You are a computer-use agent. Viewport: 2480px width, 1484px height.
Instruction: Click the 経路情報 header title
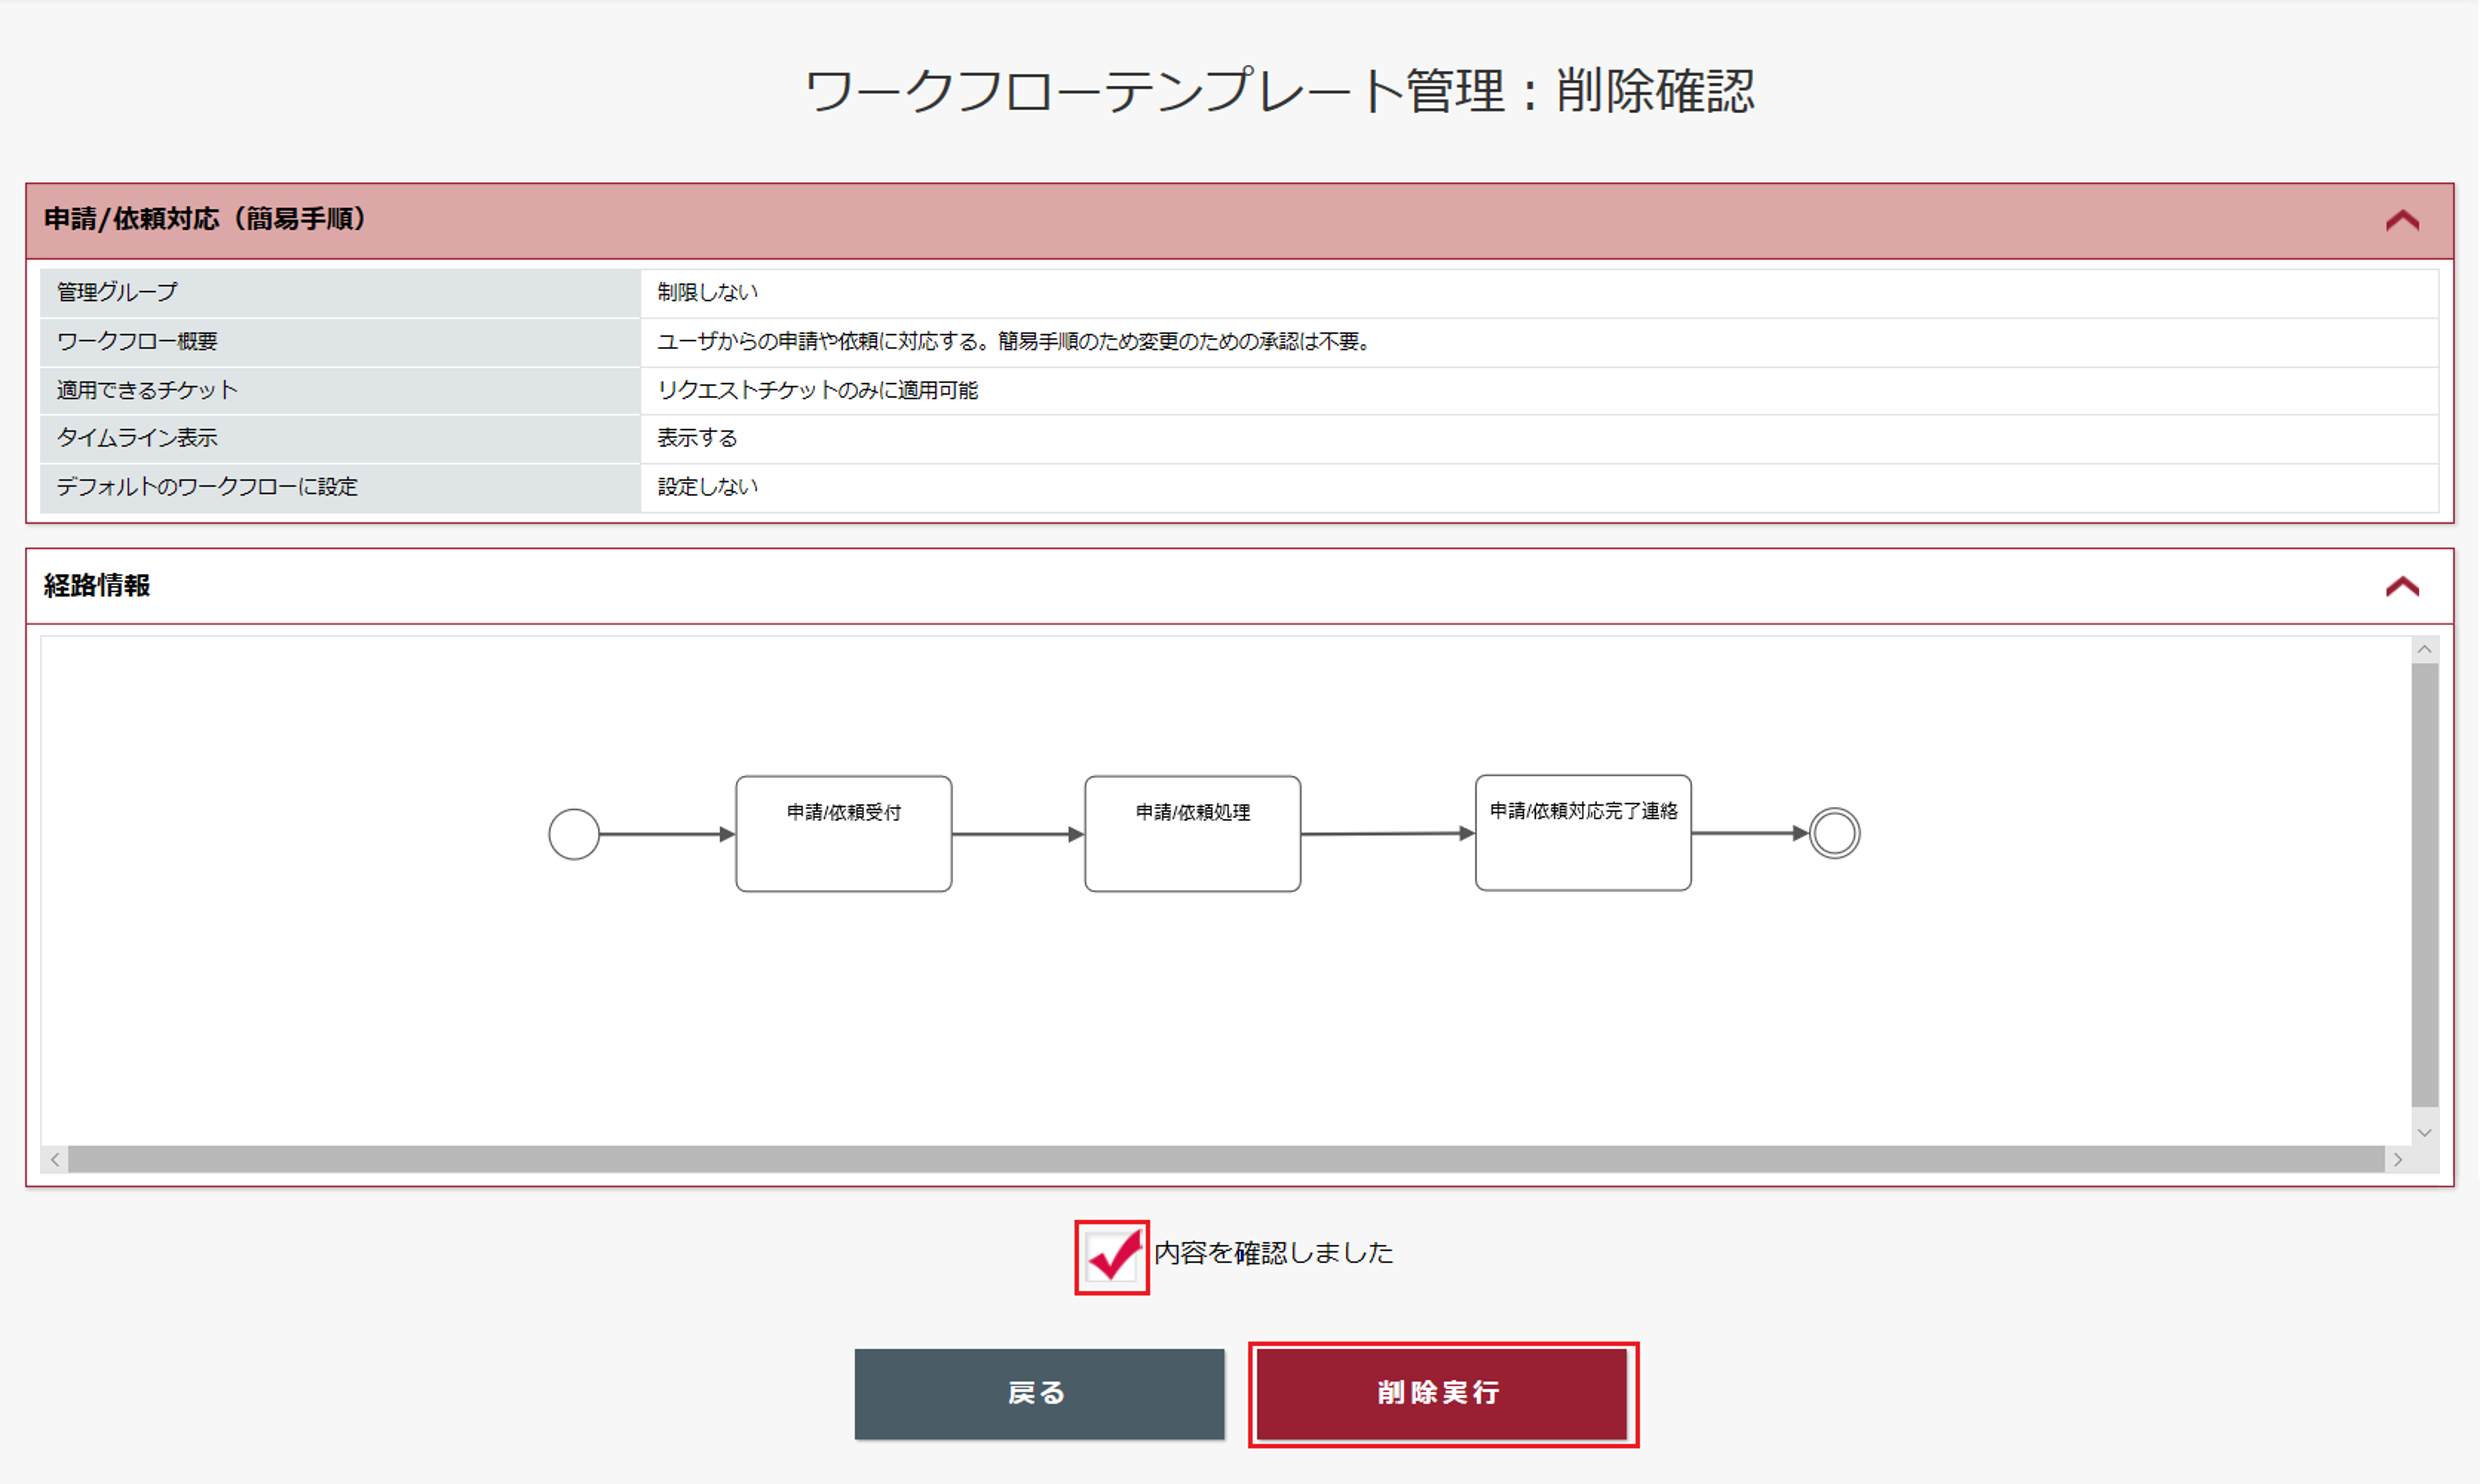point(97,586)
